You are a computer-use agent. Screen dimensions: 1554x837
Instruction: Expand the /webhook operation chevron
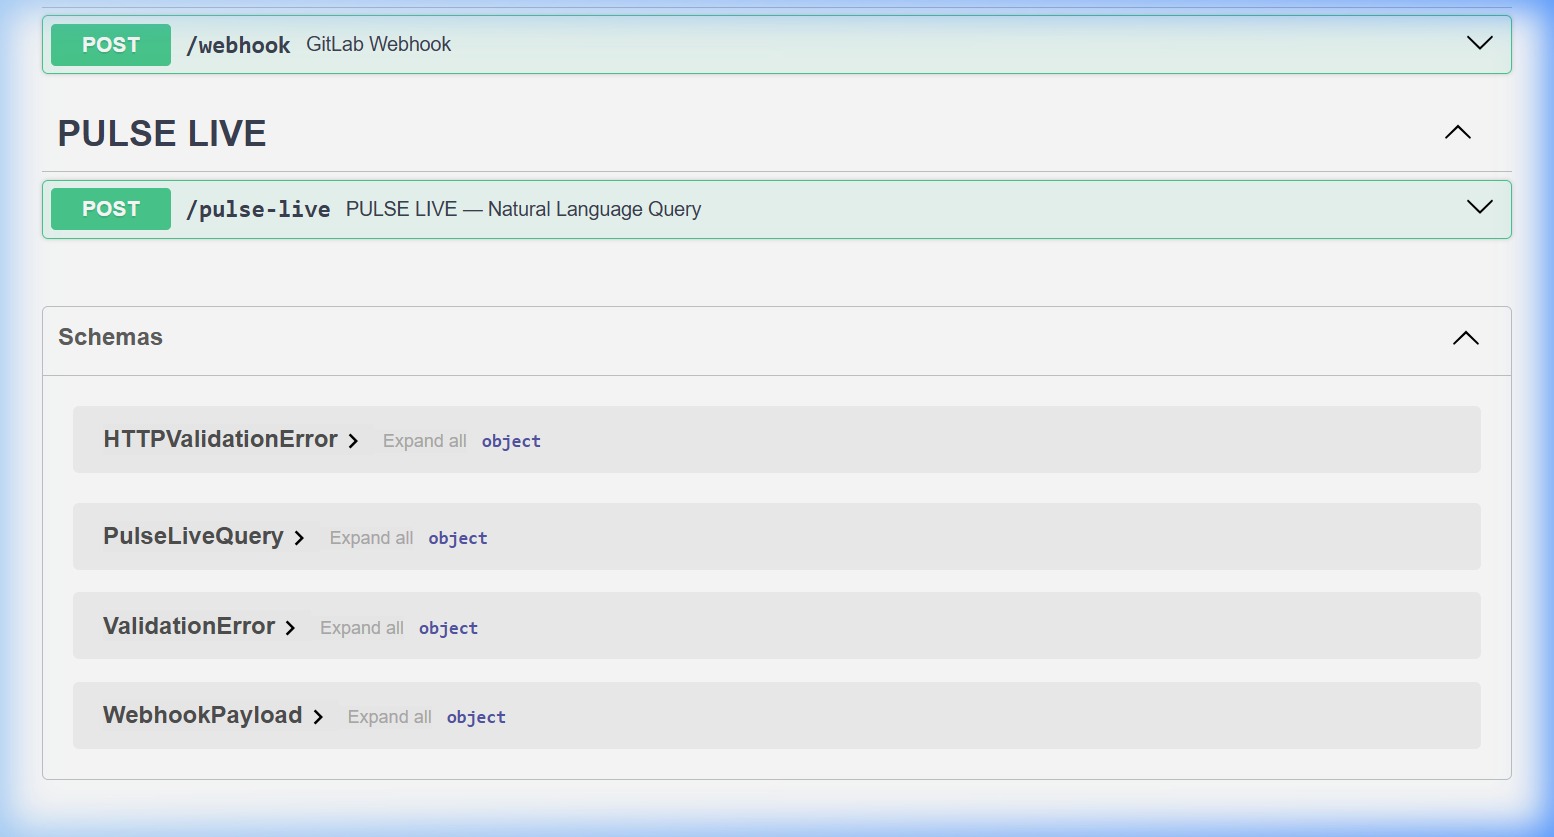pos(1479,43)
